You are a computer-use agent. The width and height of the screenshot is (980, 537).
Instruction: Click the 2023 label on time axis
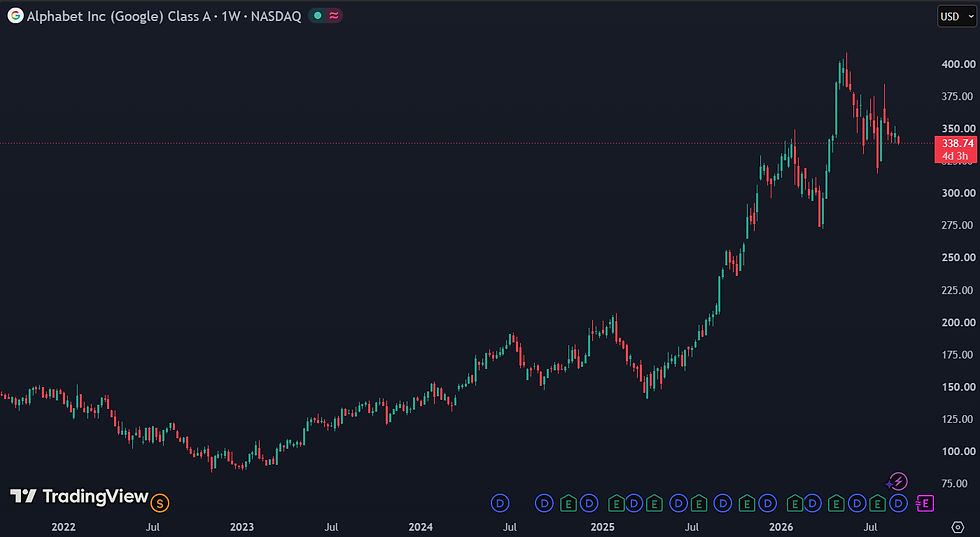[x=242, y=527]
